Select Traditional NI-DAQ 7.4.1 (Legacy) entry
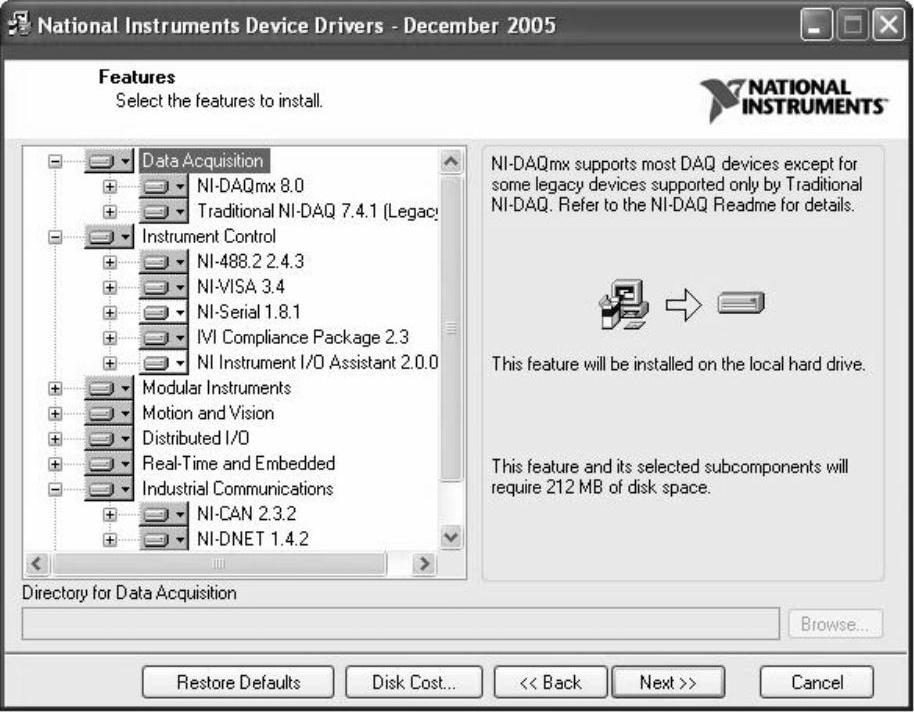This screenshot has height=712, width=914. [x=317, y=211]
